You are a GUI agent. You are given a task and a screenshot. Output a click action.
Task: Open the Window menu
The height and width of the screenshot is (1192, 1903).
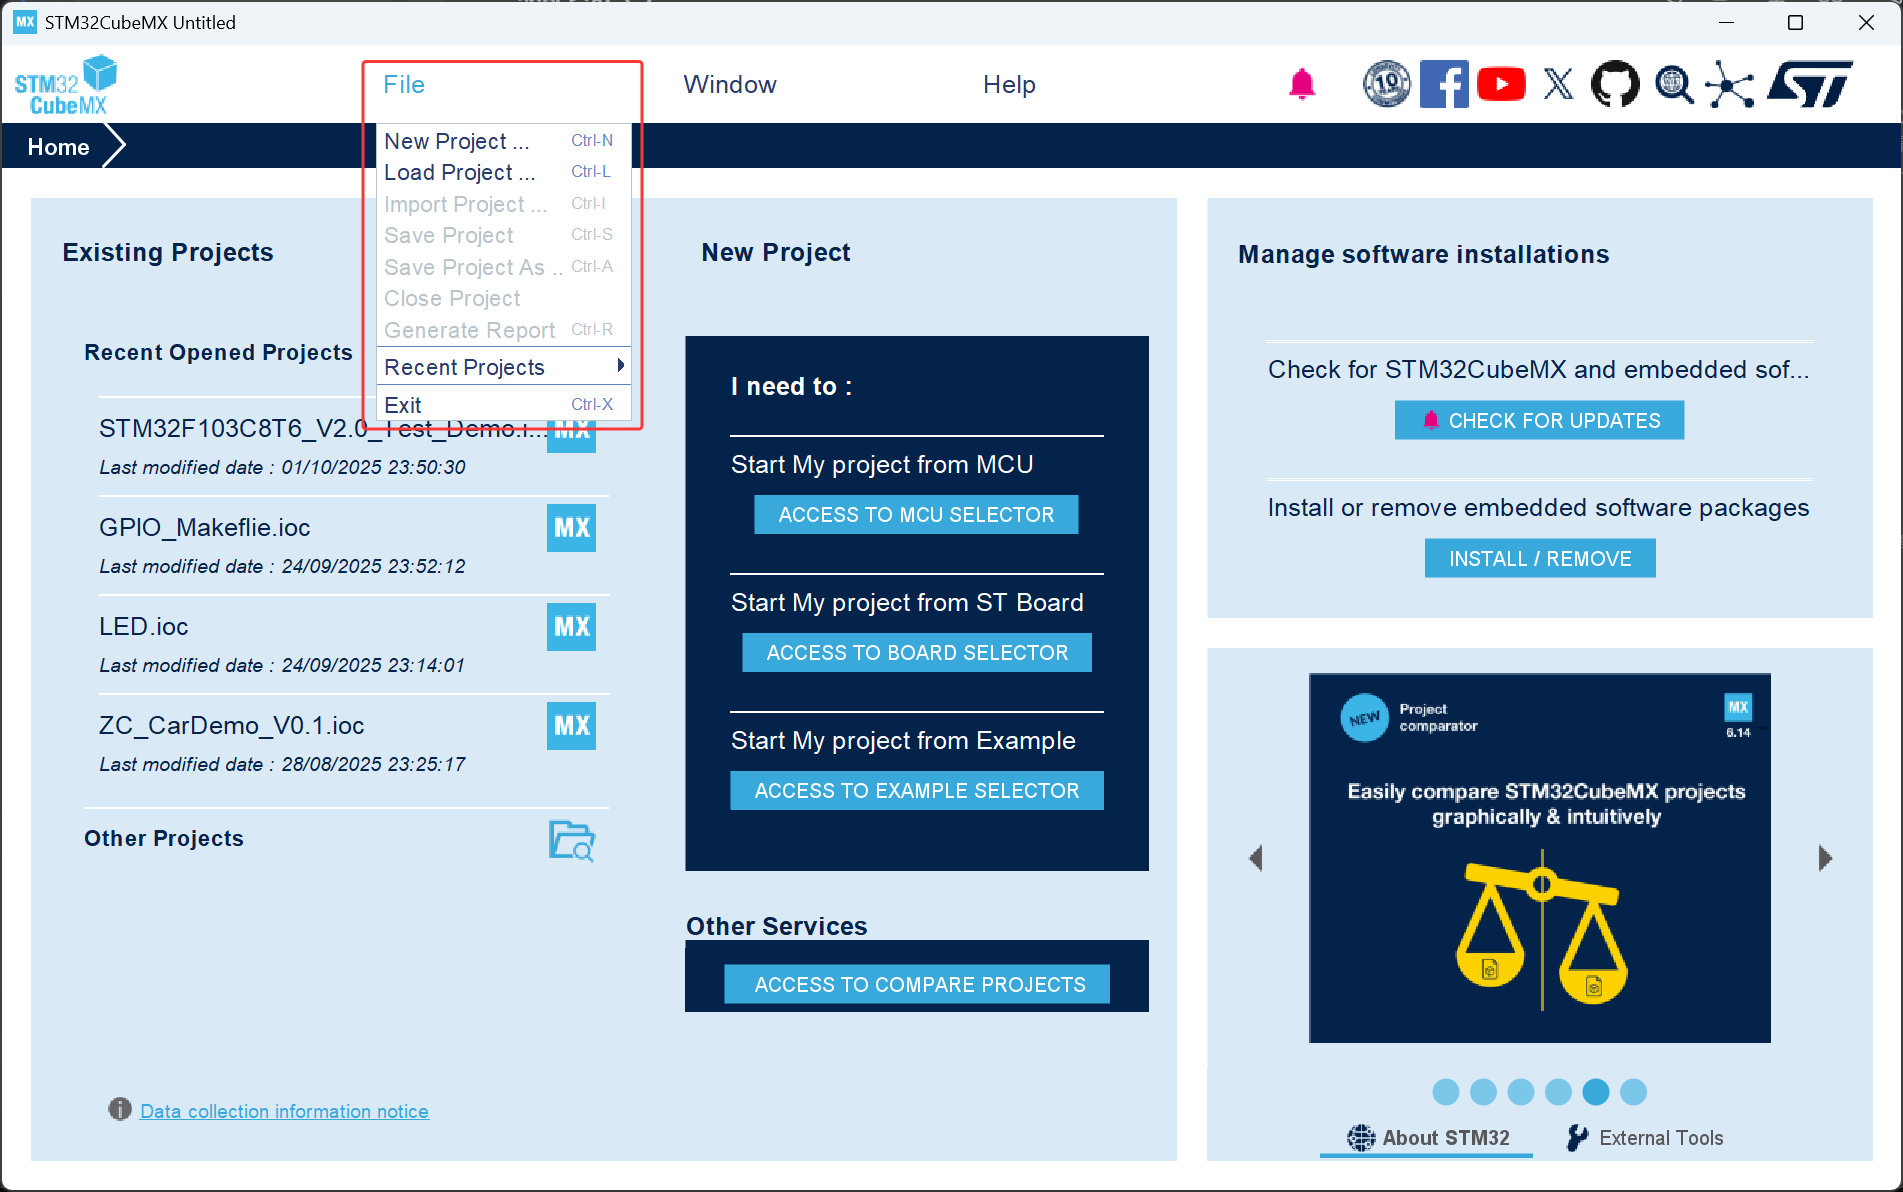coord(730,85)
